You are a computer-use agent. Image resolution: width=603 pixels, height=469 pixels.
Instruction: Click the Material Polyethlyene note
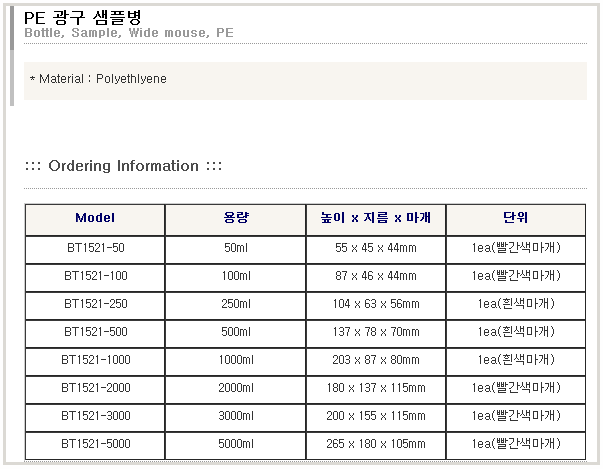[98, 78]
